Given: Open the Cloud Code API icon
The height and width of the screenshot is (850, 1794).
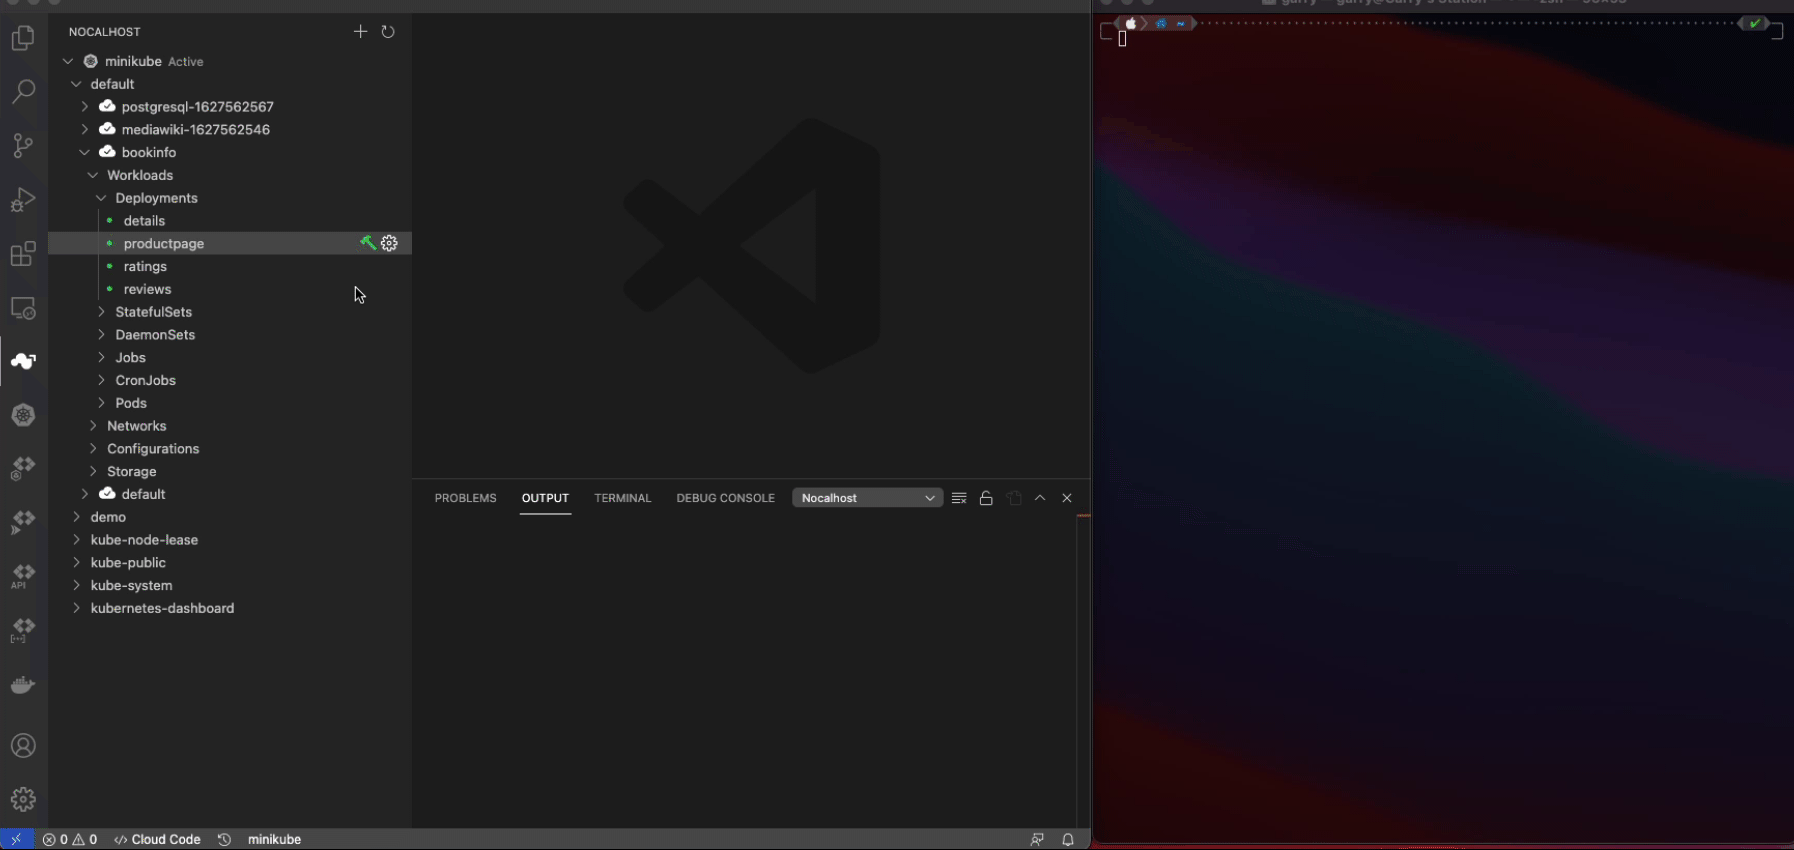Looking at the screenshot, I should coord(23,577).
